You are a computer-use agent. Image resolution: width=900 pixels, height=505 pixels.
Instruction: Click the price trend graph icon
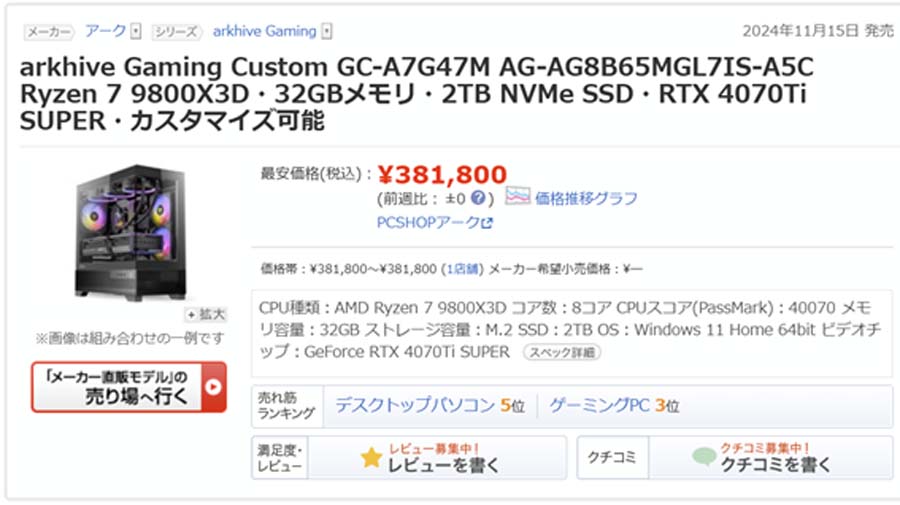pos(517,196)
